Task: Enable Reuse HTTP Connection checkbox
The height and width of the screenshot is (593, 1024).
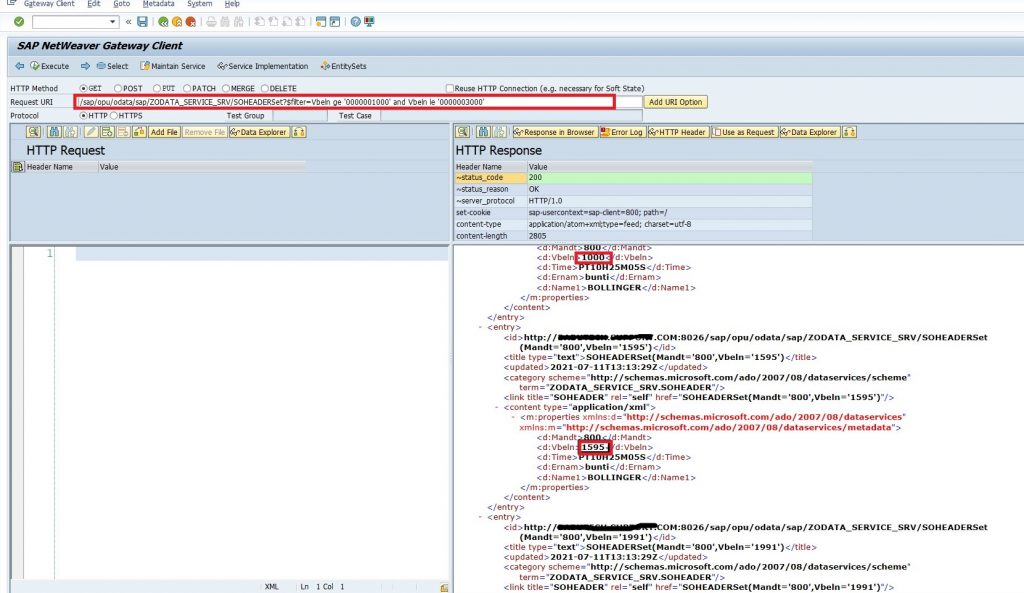Action: pyautogui.click(x=449, y=88)
